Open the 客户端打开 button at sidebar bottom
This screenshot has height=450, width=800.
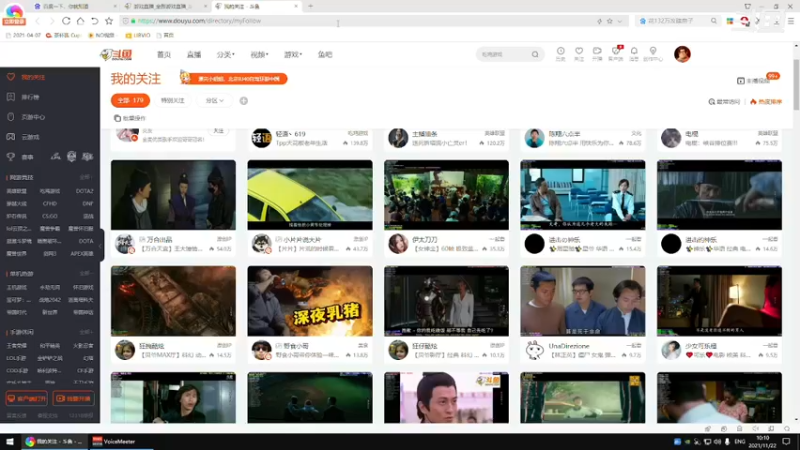tap(27, 398)
